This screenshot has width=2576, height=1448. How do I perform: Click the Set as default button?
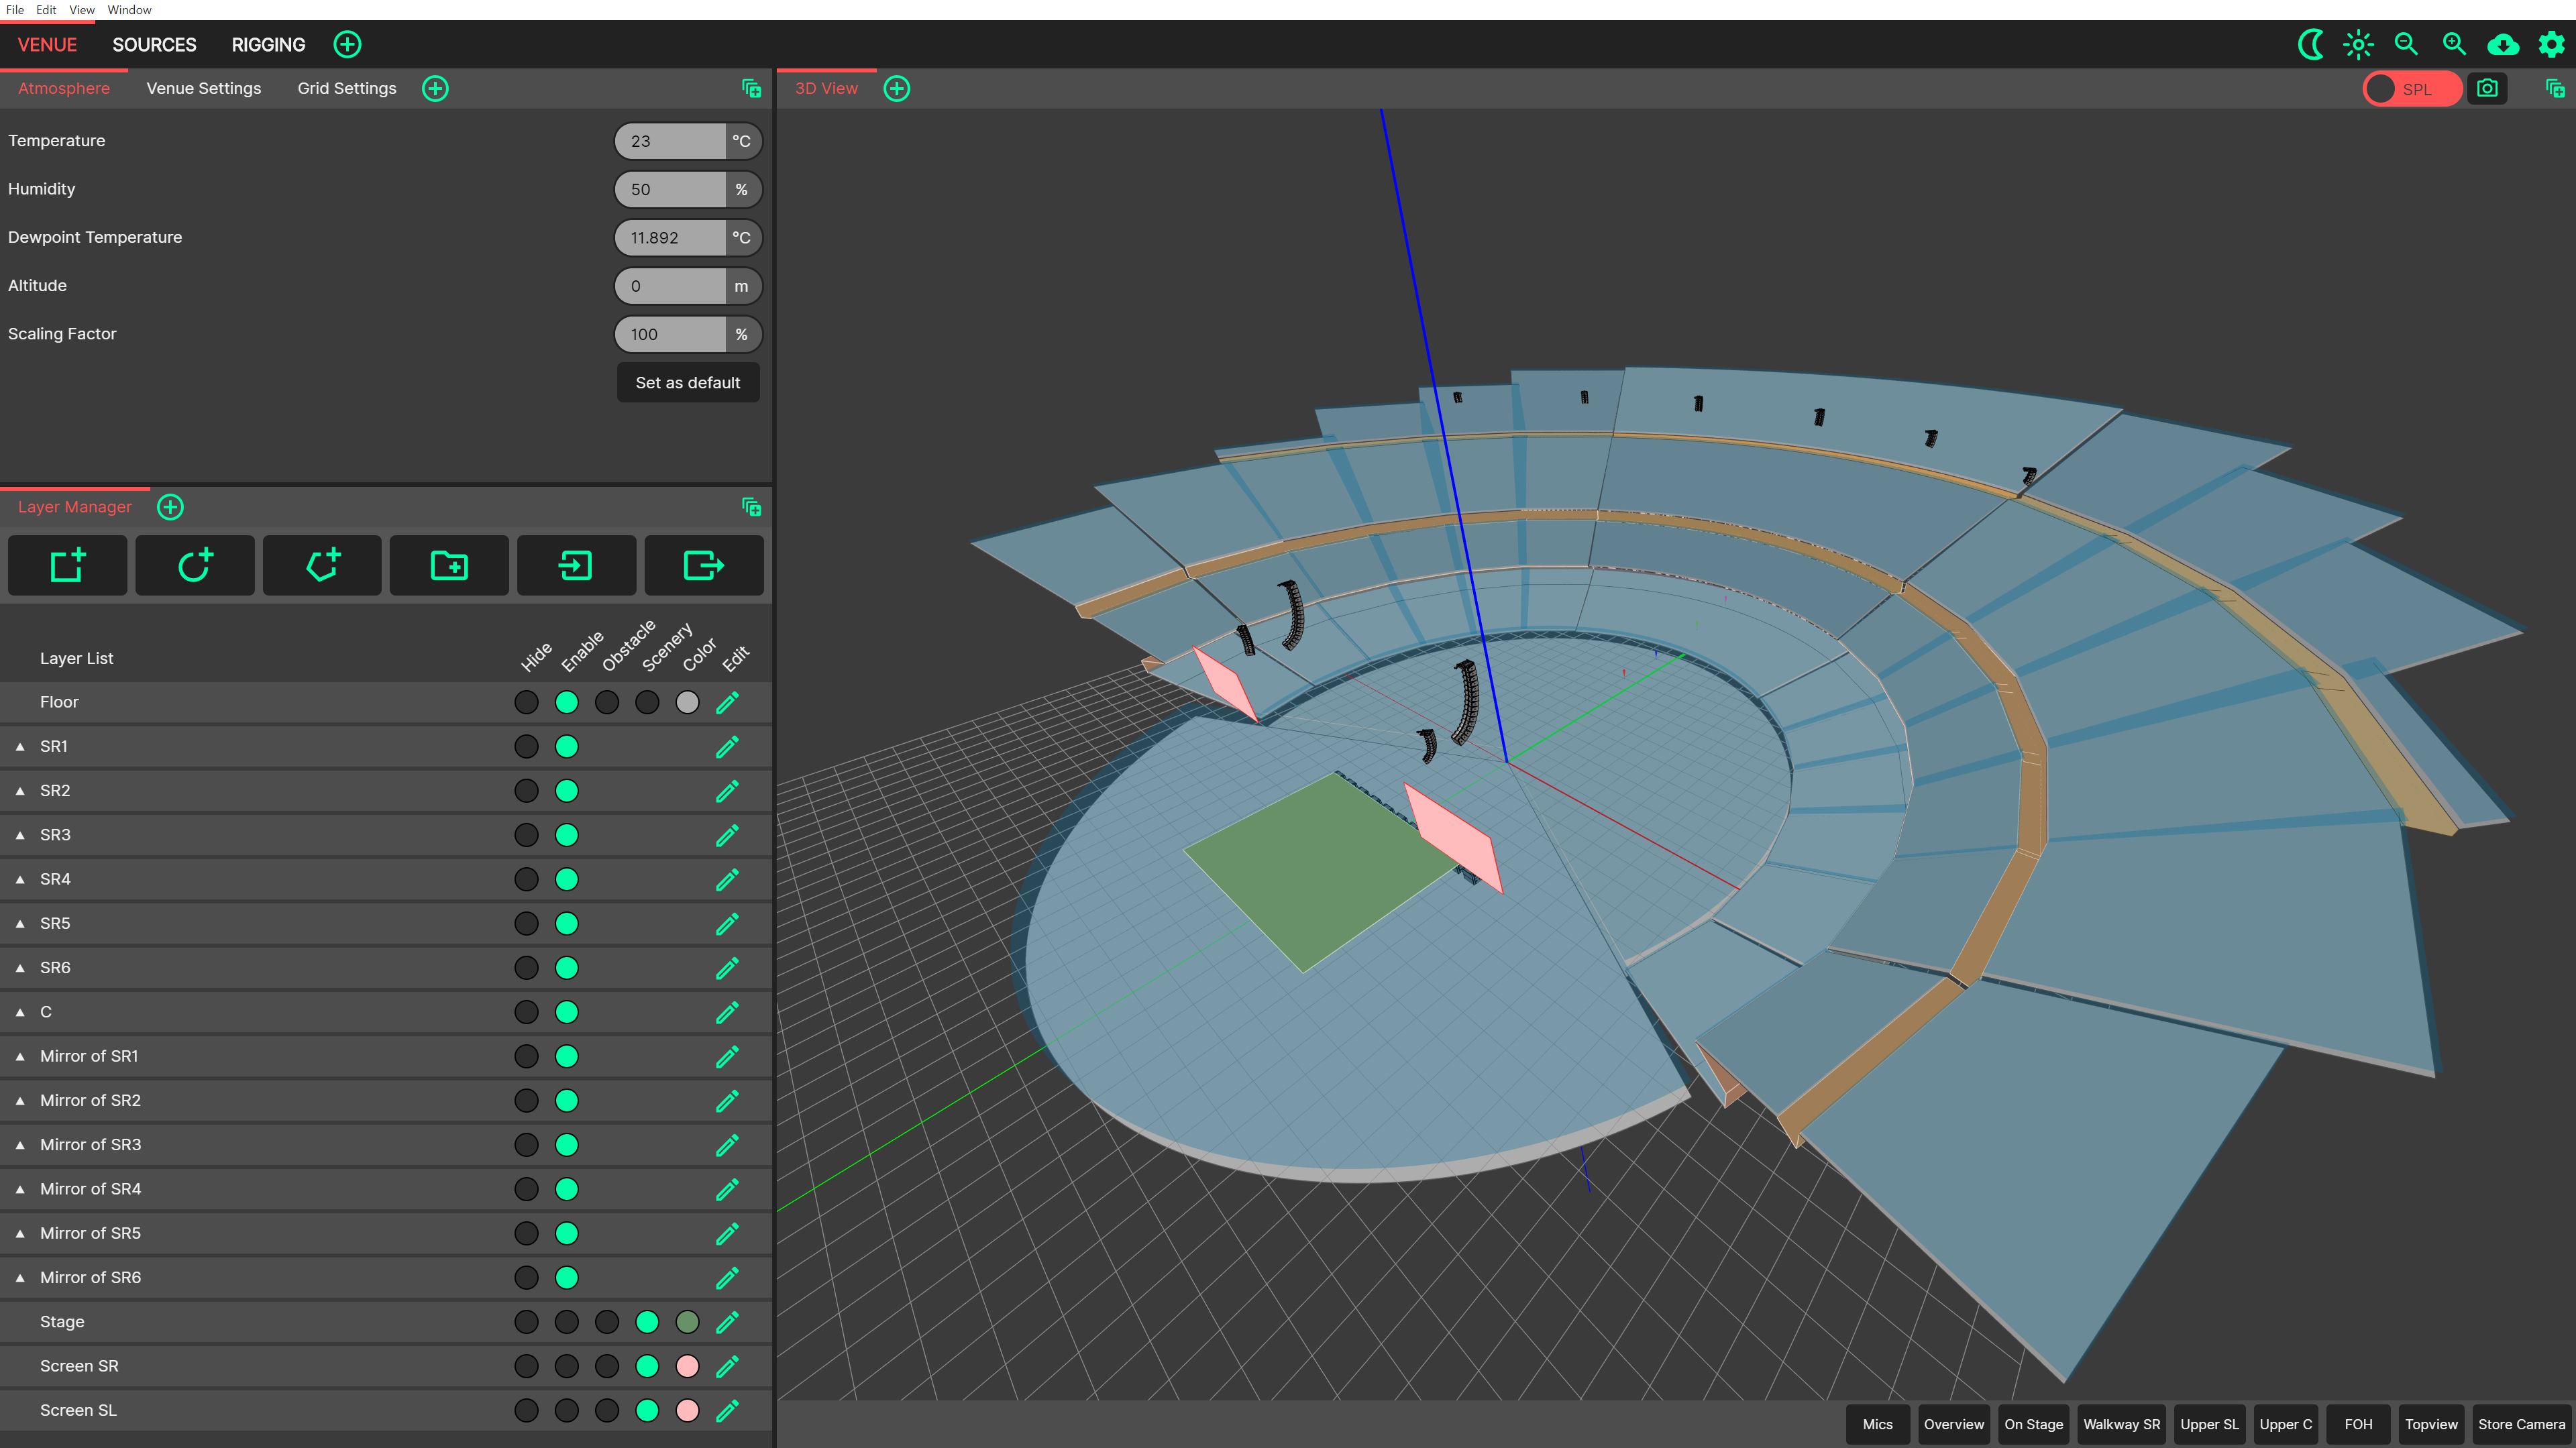coord(688,382)
